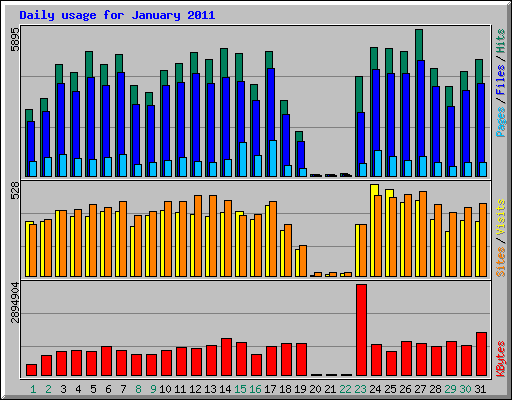Viewport: 512px width, 400px height.
Task: Click the green hits bar for day 1
Action: 29,115
